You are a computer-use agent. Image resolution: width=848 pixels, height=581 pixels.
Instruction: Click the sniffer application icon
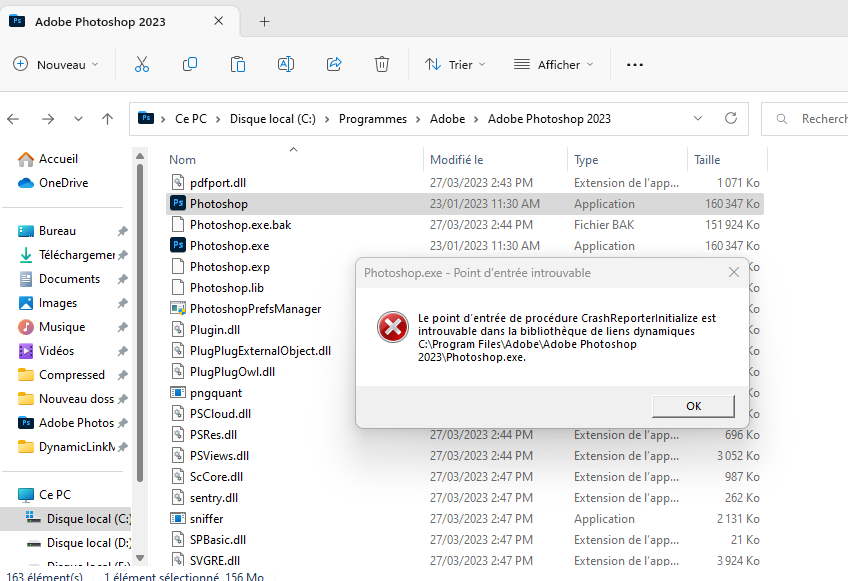click(178, 519)
